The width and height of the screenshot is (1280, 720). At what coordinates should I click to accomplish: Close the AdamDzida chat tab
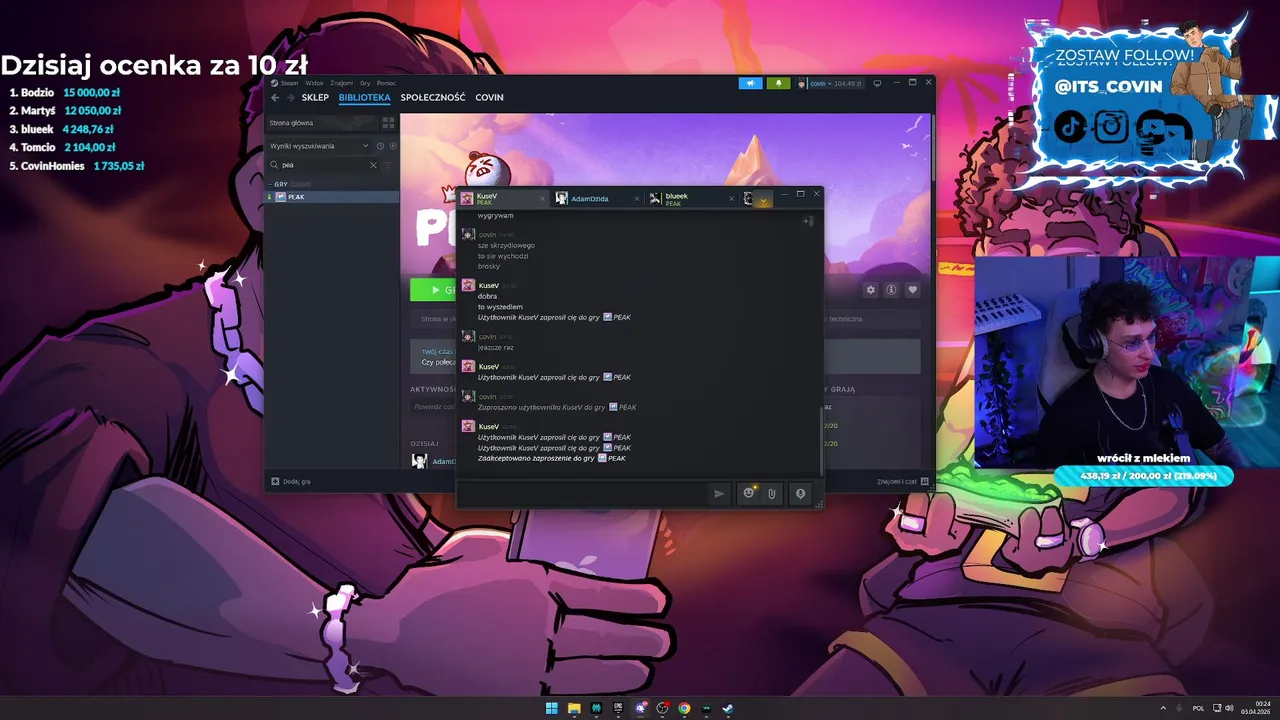pos(637,199)
